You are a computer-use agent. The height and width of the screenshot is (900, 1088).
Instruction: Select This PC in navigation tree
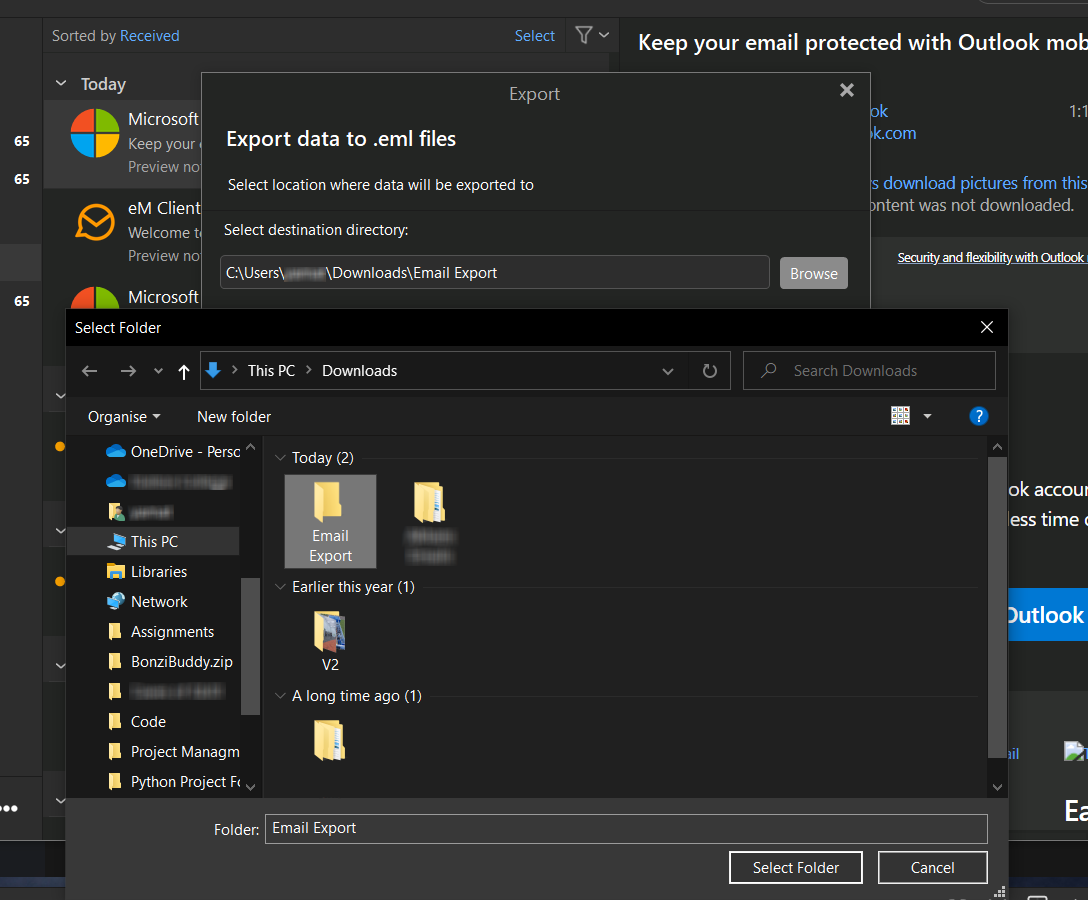coord(153,541)
